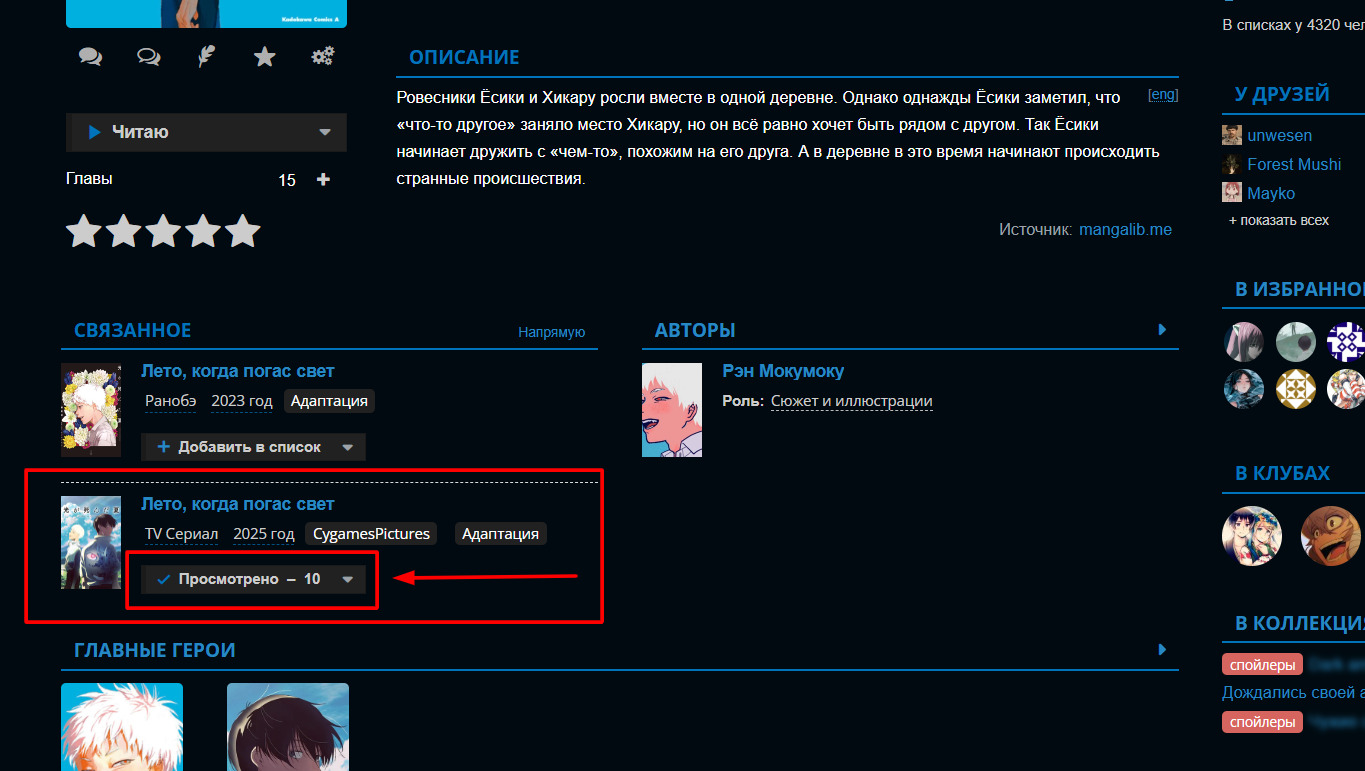Click the filled speech bubbles comment icon
Image resolution: width=1365 pixels, height=771 pixels.
tap(90, 57)
